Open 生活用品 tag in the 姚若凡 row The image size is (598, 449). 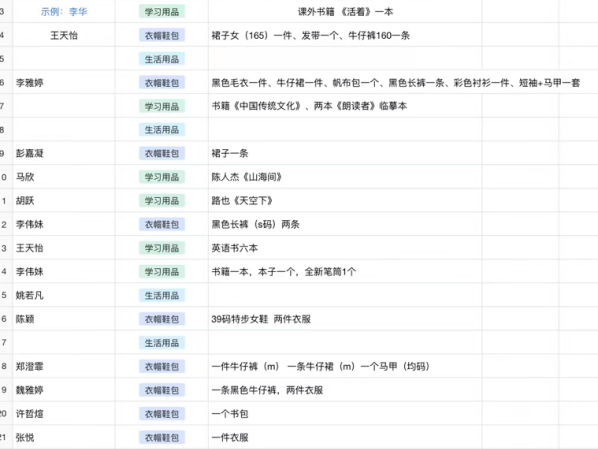162,295
